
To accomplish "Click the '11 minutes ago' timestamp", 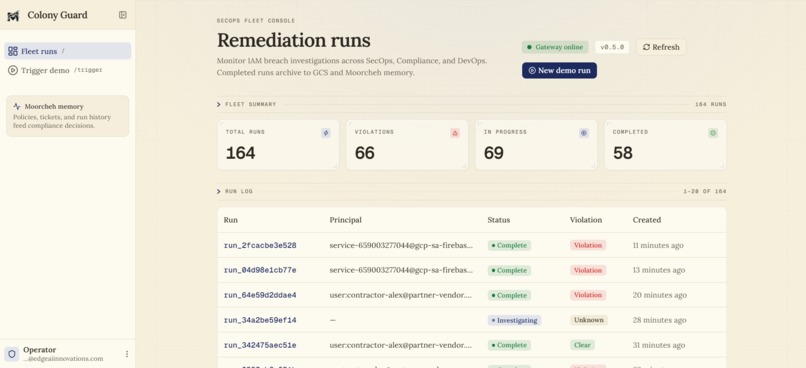I will tap(658, 246).
